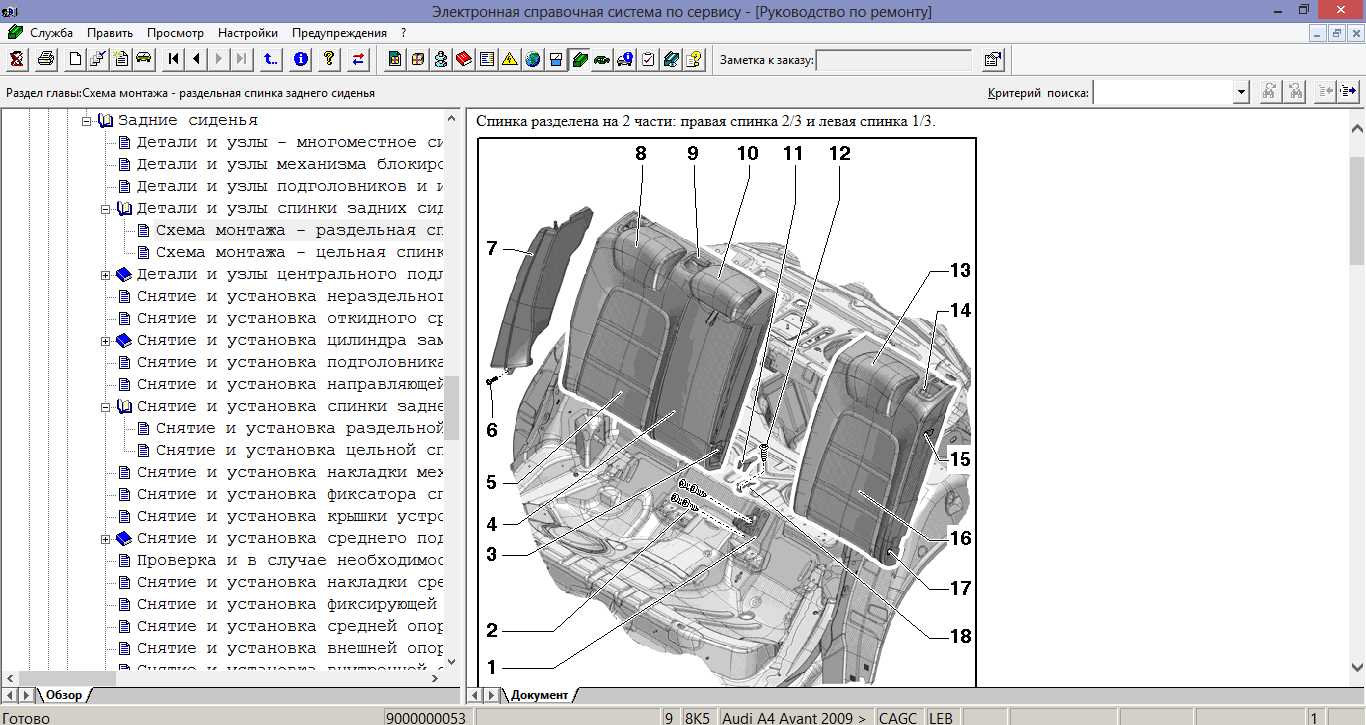Click the red X exit icon in toolbar

click(x=16, y=59)
